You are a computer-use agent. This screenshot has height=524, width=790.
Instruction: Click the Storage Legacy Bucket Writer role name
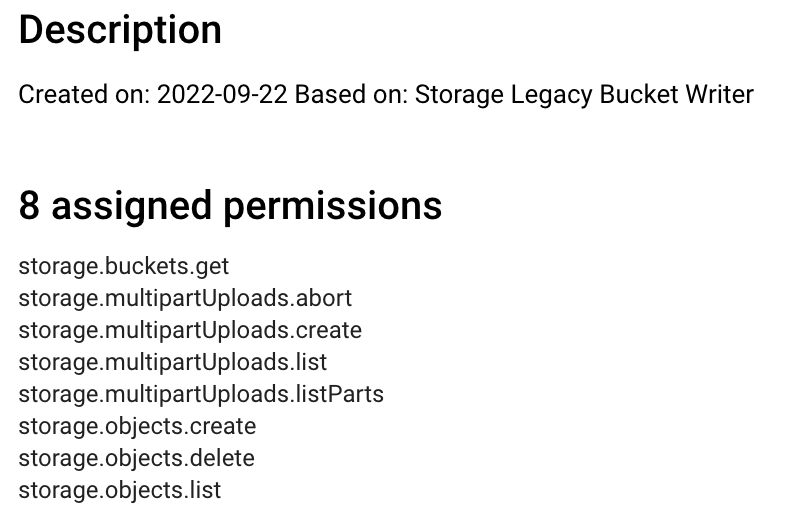(x=584, y=95)
